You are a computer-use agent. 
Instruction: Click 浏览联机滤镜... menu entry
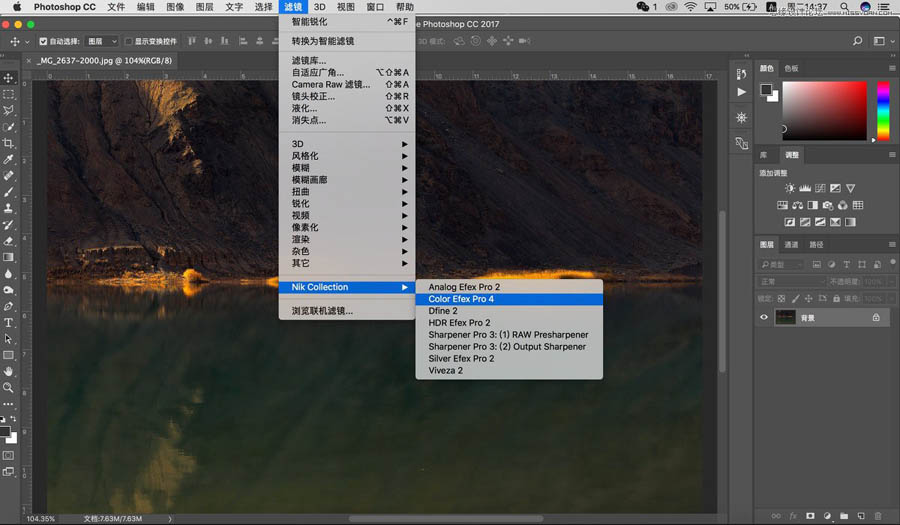[322, 311]
